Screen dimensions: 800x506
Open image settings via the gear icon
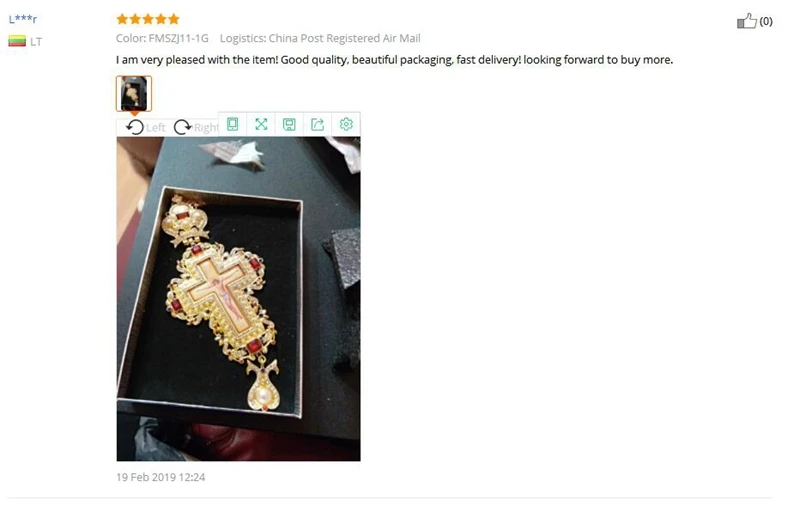(x=346, y=124)
